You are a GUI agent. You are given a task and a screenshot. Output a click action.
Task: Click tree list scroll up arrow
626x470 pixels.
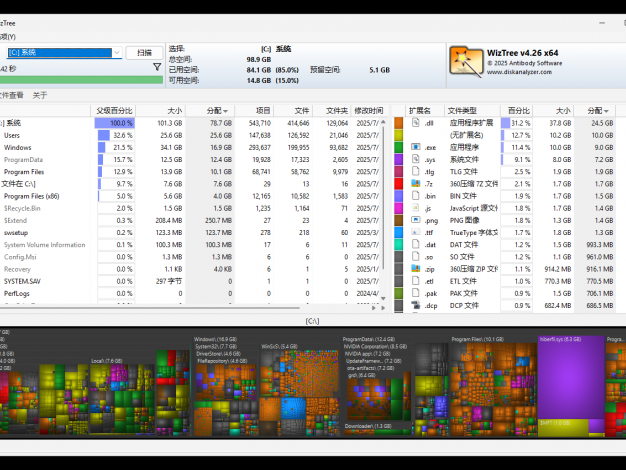click(383, 121)
